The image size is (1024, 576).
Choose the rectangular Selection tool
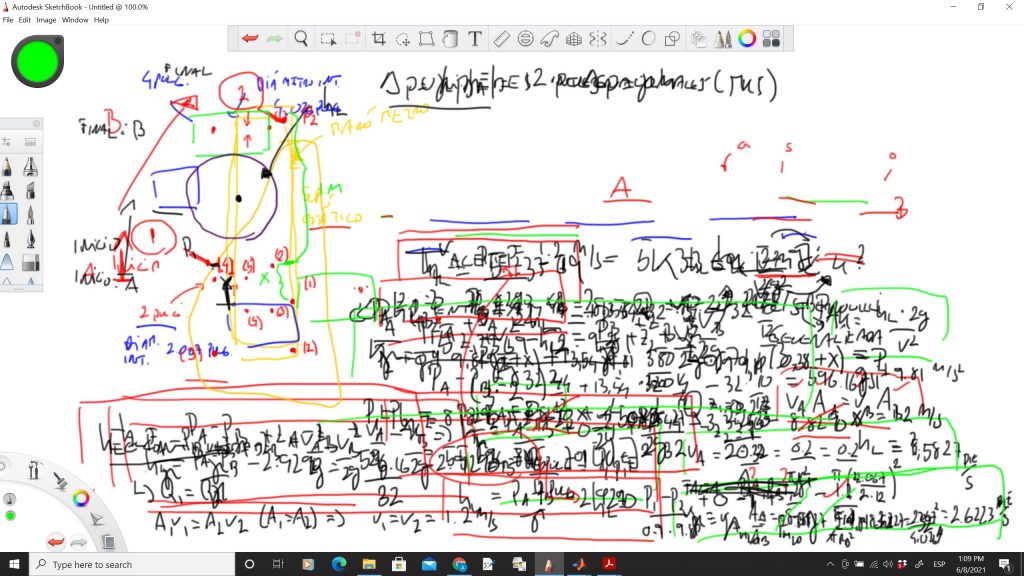(x=328, y=39)
